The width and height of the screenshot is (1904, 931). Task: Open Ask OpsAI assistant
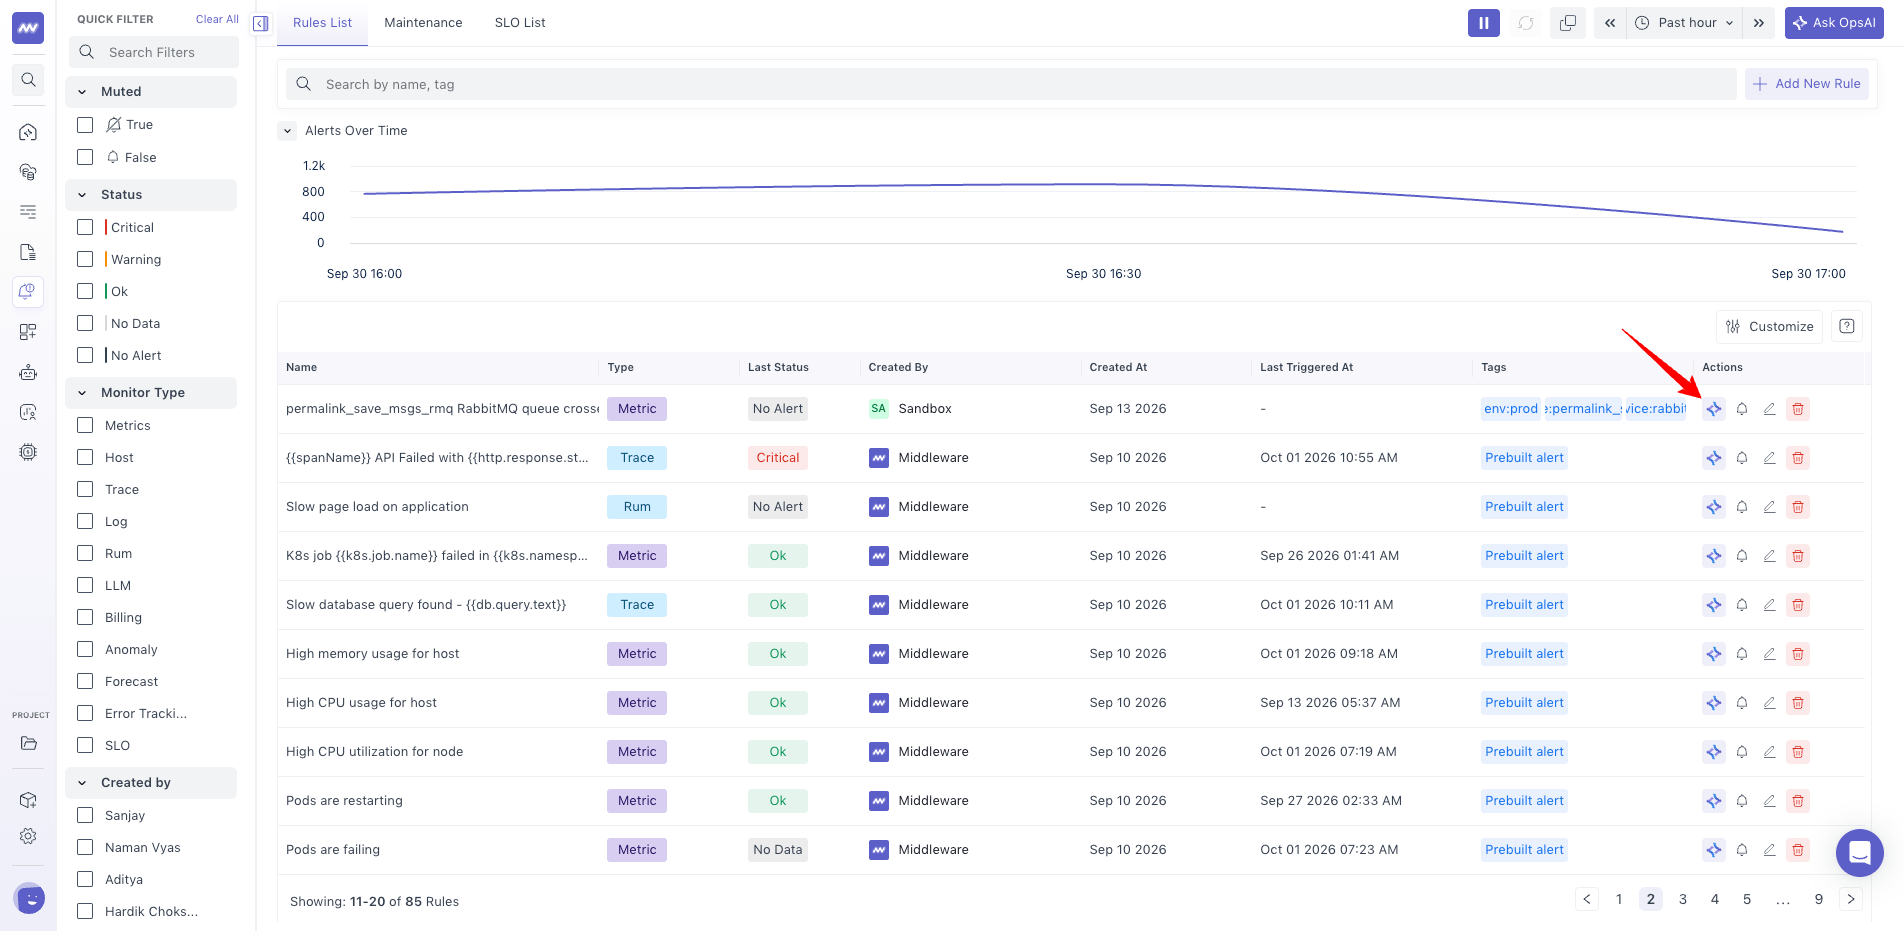click(1834, 23)
